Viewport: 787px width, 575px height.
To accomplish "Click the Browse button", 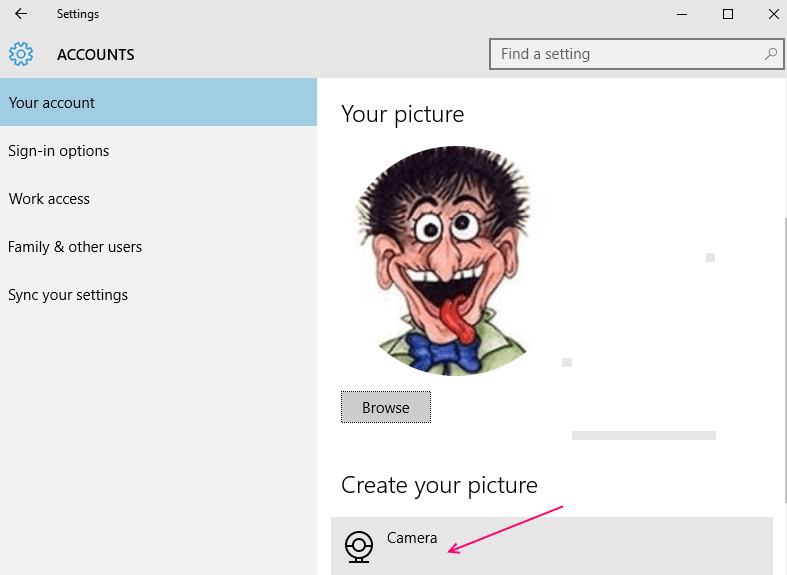I will pos(385,407).
